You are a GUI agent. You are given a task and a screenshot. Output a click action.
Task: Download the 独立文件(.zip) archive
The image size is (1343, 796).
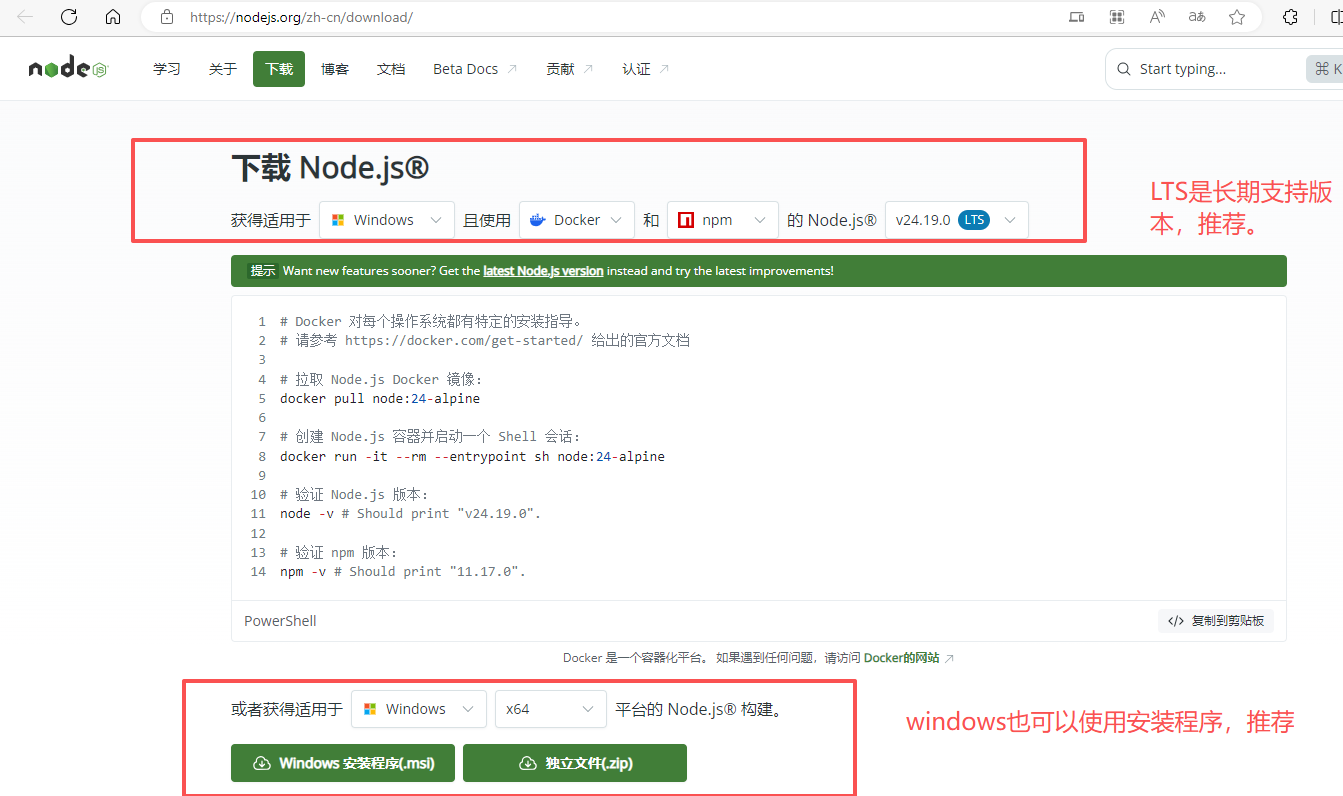(575, 763)
